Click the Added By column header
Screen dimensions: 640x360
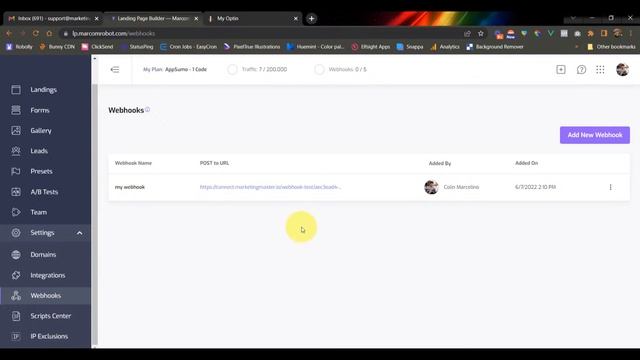[440, 163]
